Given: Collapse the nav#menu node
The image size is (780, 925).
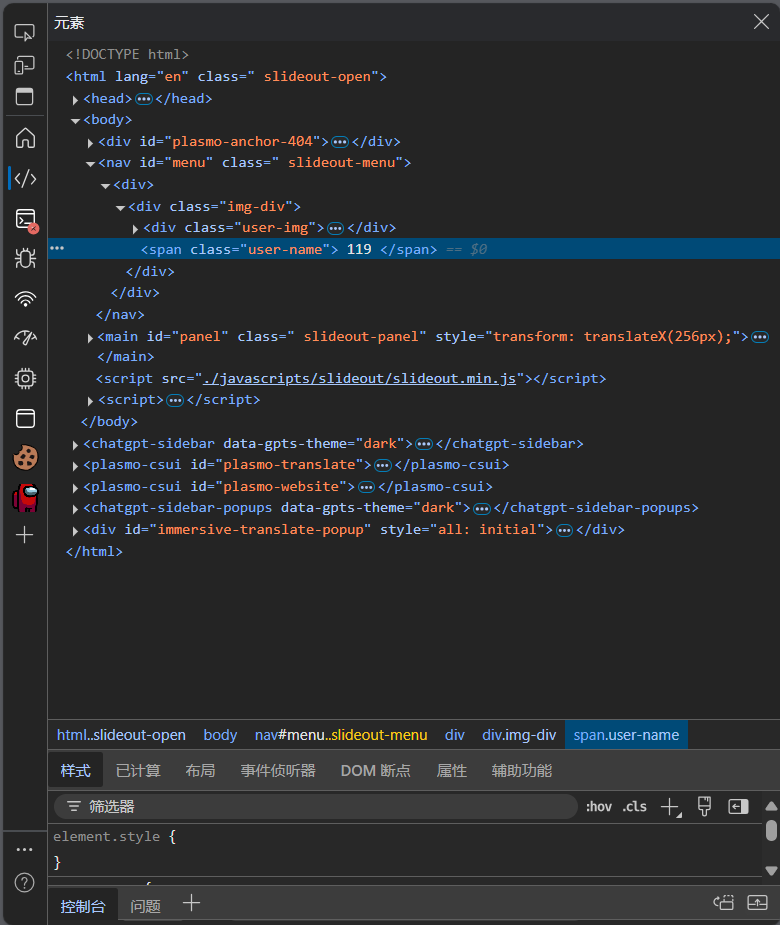Looking at the screenshot, I should (90, 163).
